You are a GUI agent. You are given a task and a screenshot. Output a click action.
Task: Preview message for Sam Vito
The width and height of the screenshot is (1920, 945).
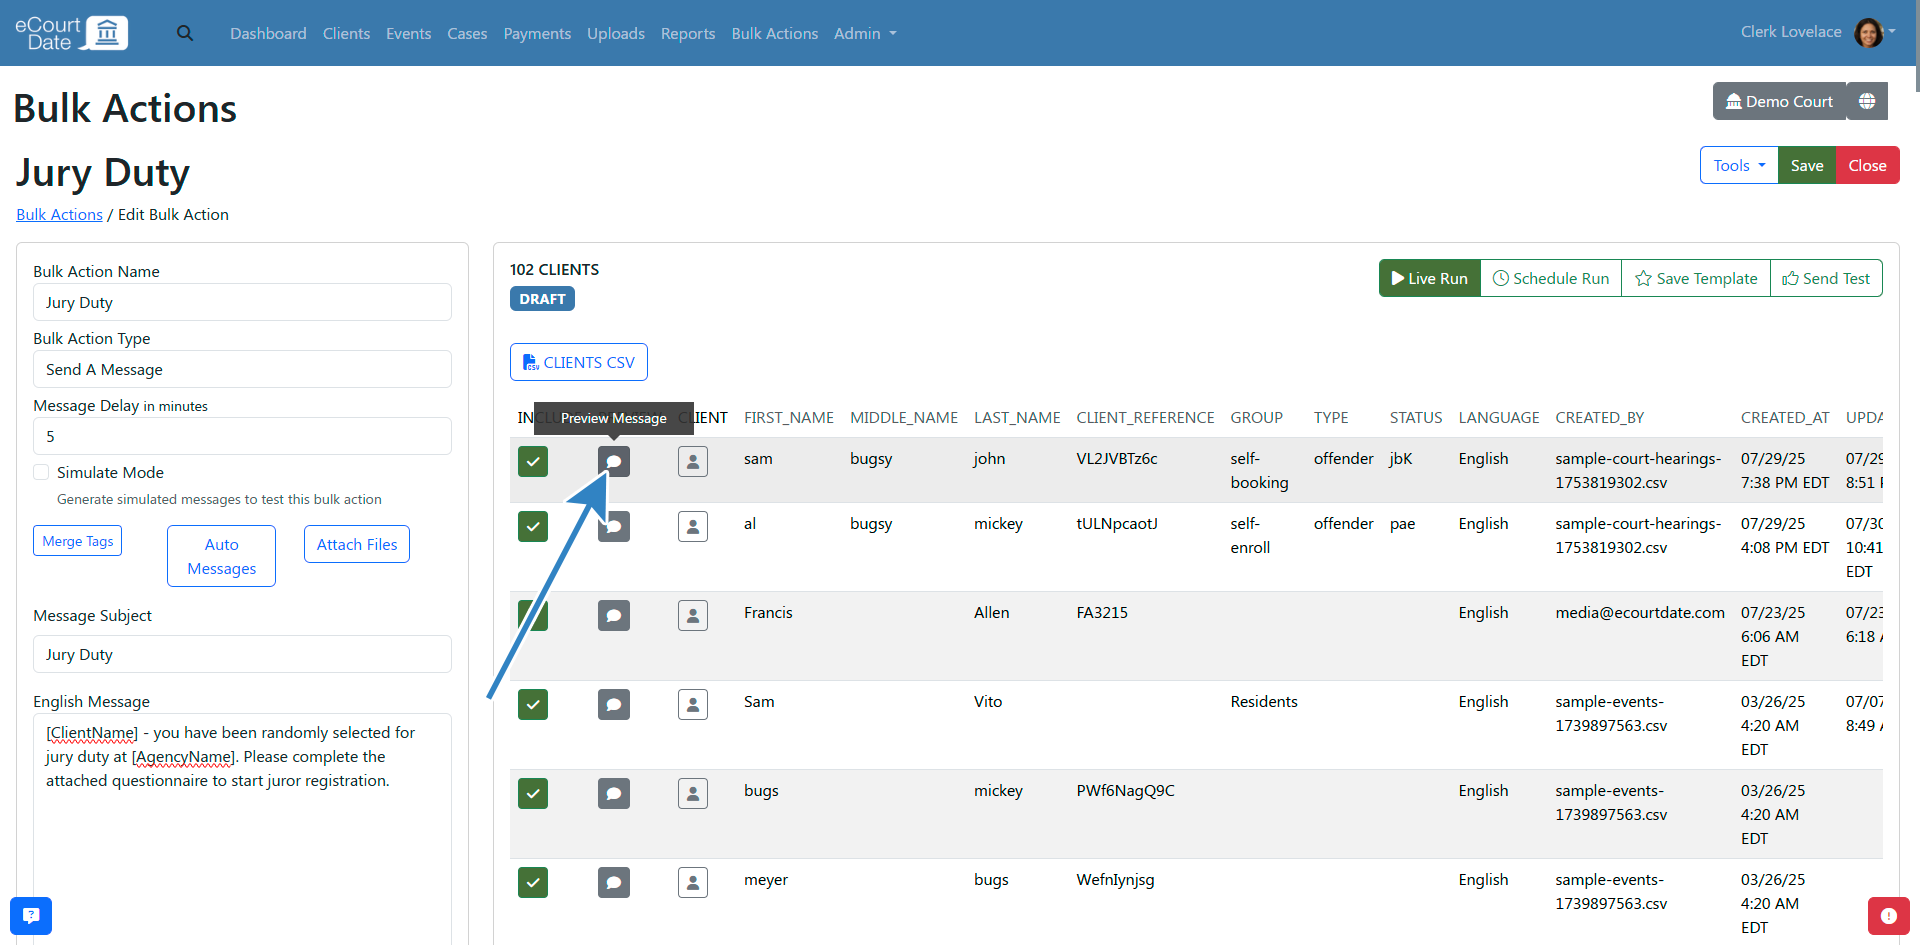614,704
